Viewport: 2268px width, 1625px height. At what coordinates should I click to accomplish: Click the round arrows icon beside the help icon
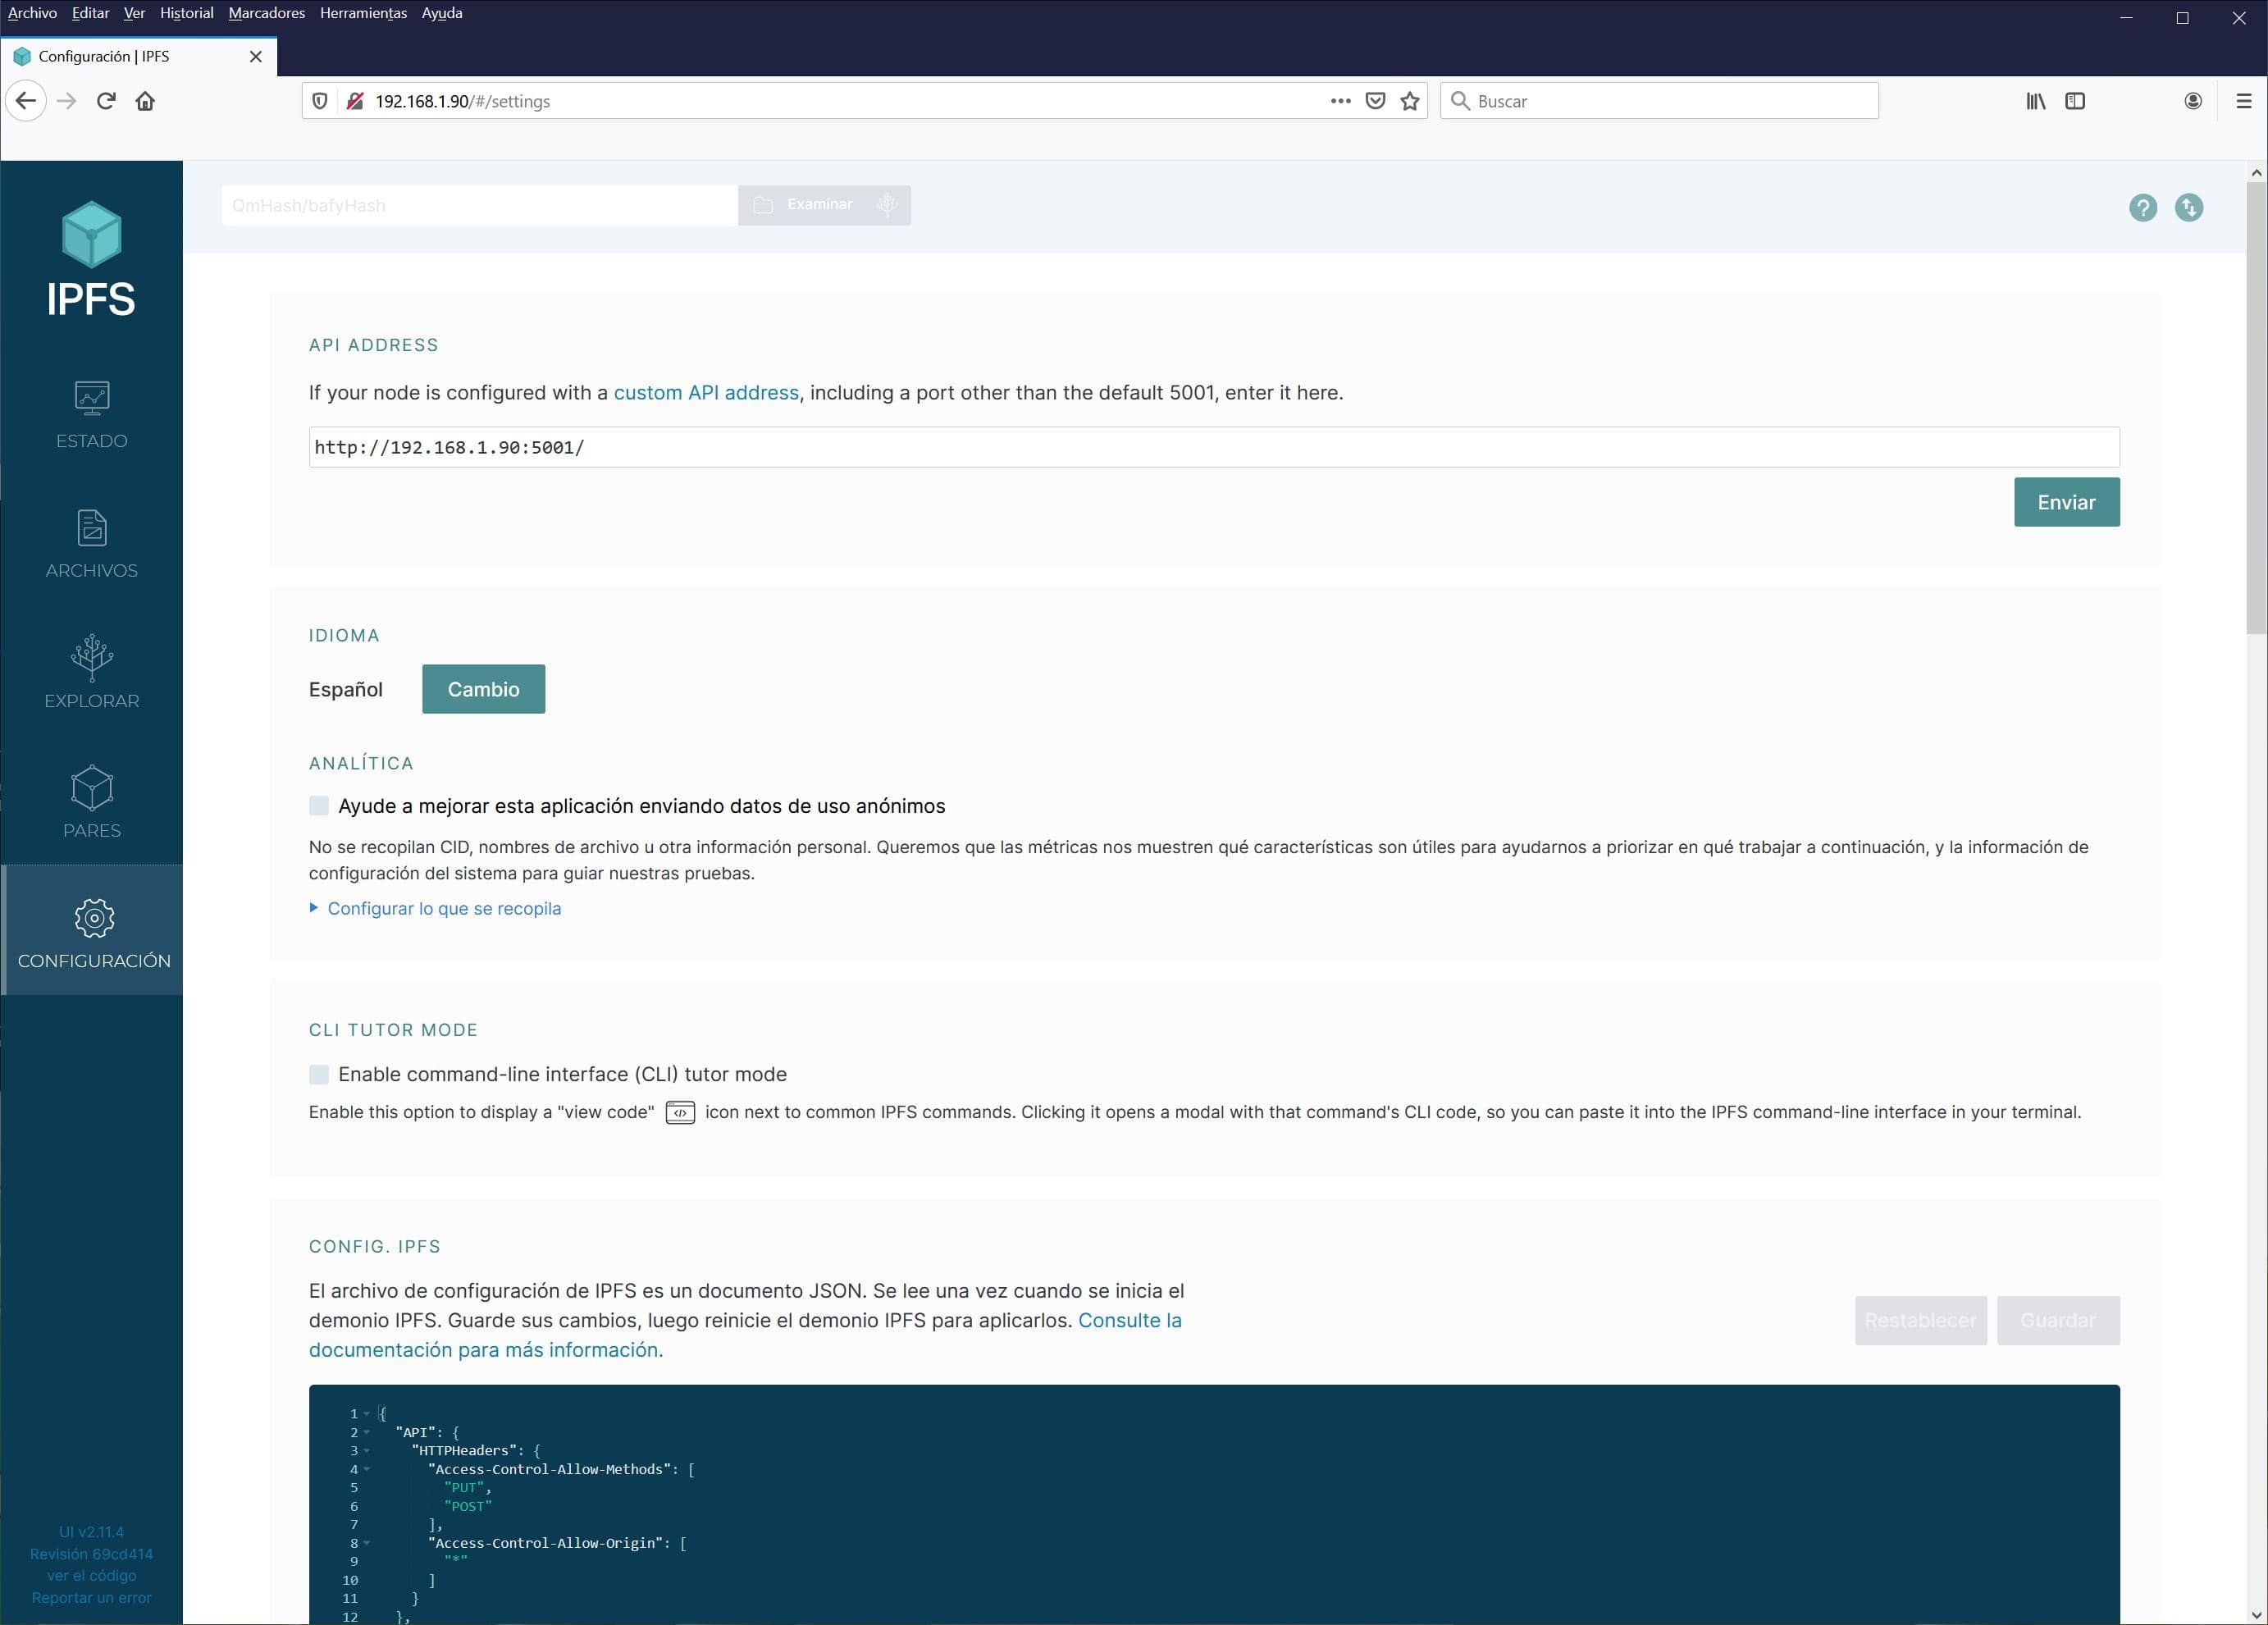[x=2188, y=207]
